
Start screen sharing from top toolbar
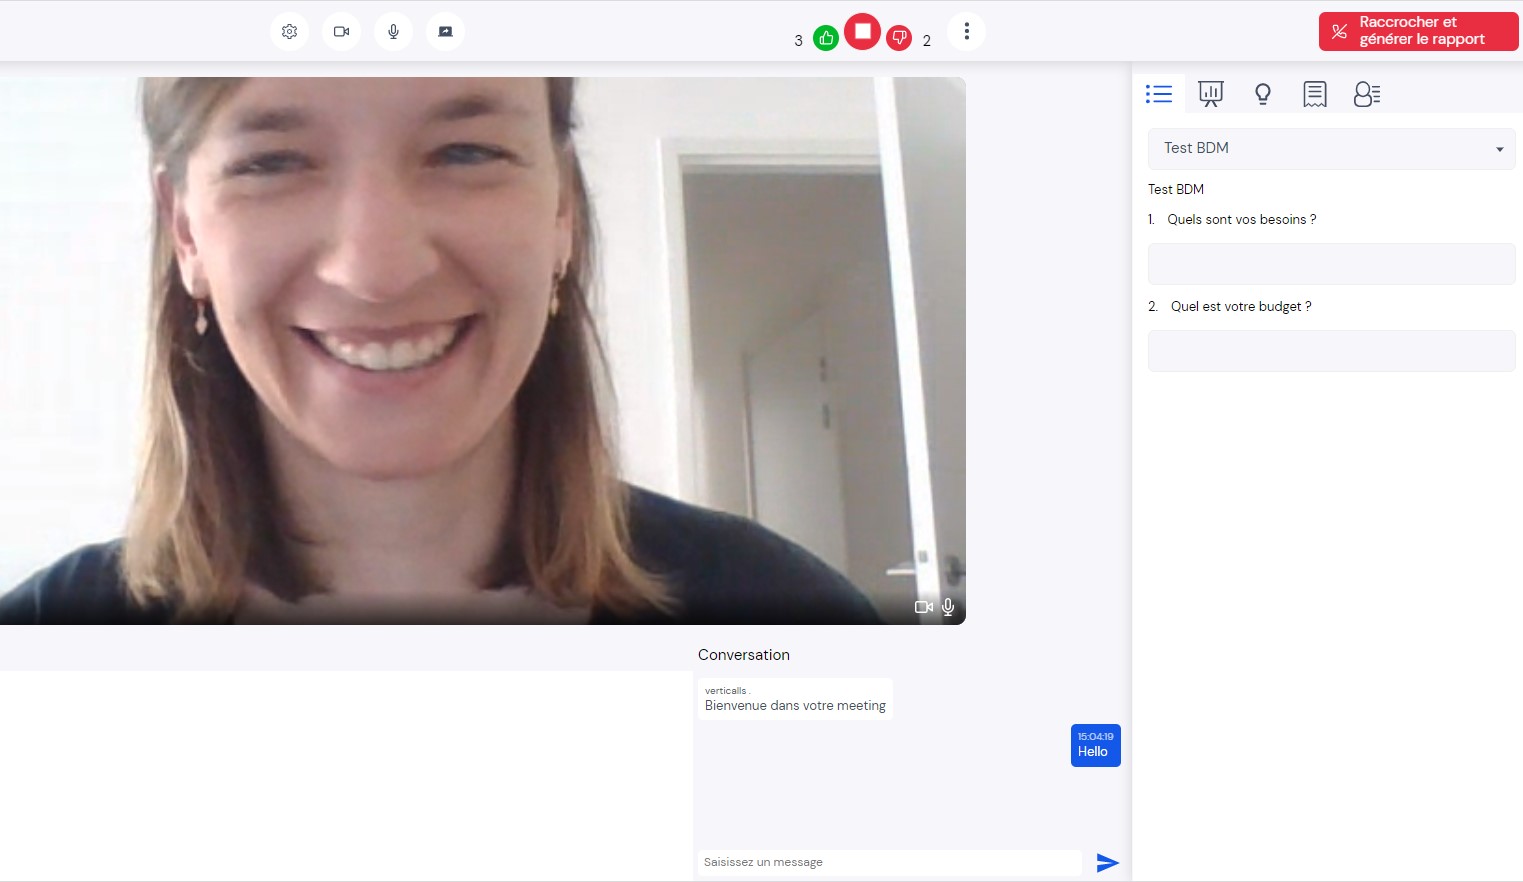click(445, 32)
